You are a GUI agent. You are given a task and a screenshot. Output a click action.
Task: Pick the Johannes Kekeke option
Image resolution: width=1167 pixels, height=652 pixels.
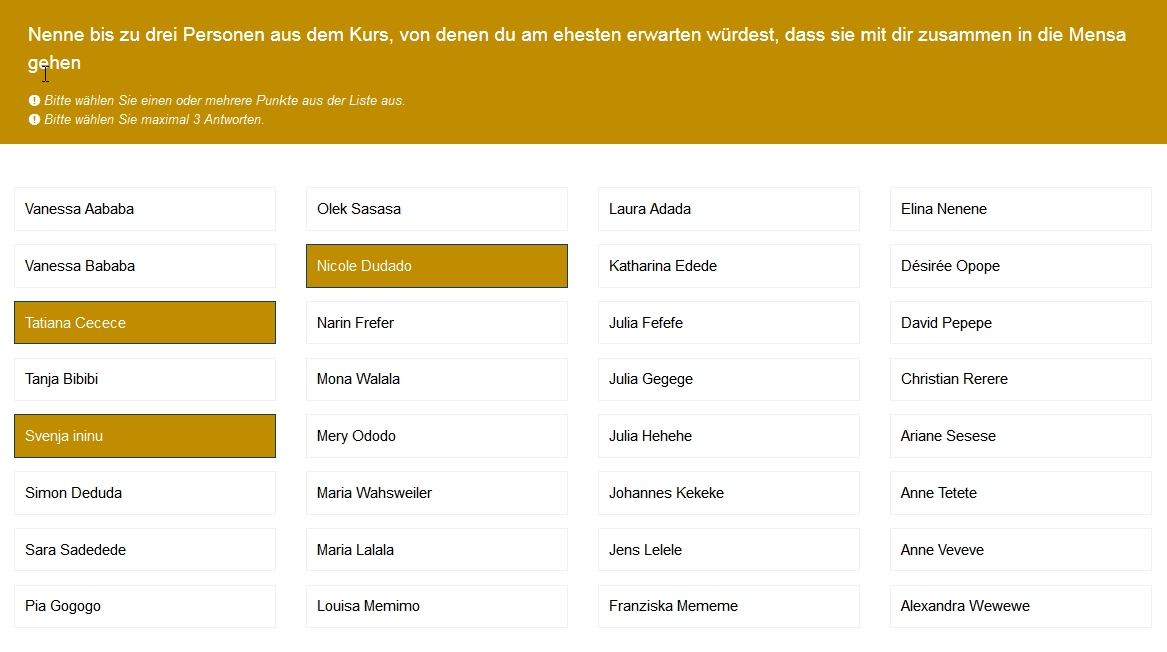point(729,493)
